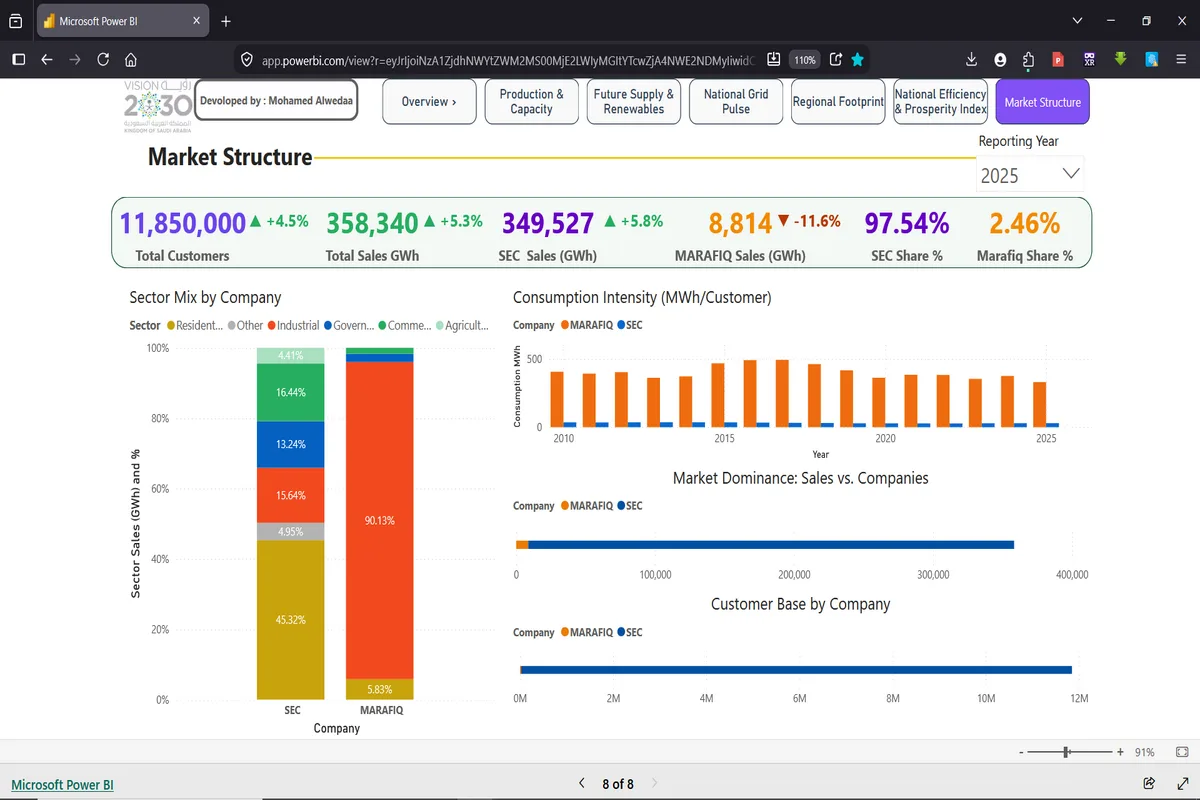Click MARAFIQ legend in Consumption Intensity chart
This screenshot has width=1200, height=800.
(x=586, y=325)
